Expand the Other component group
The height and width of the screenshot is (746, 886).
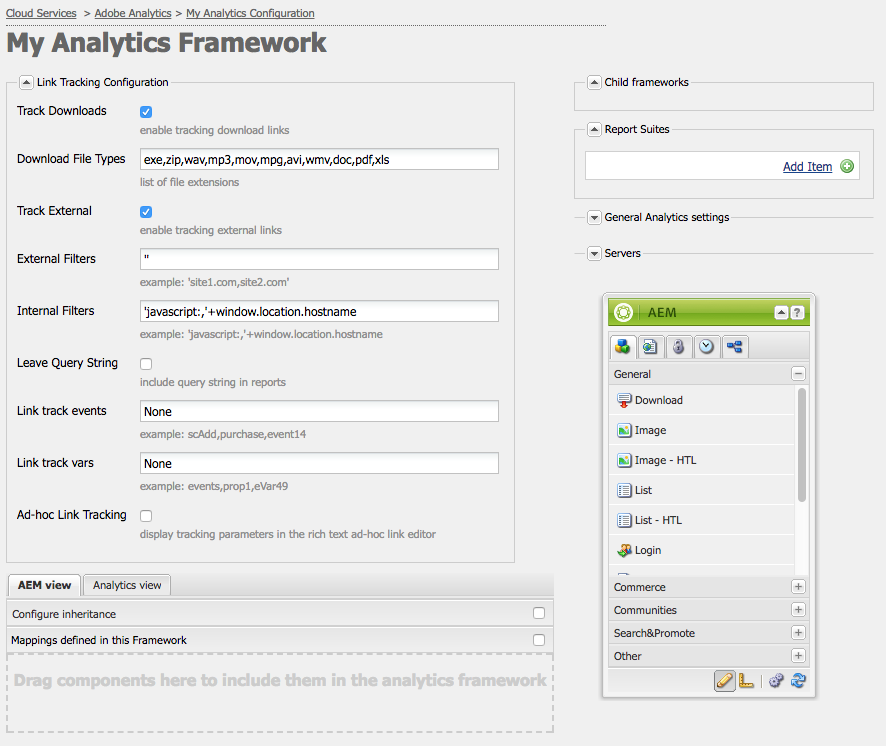pos(798,656)
